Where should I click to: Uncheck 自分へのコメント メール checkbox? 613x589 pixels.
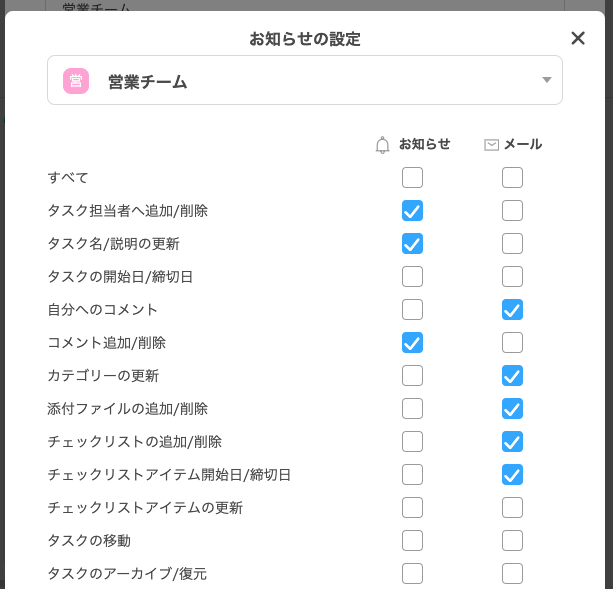pyautogui.click(x=512, y=310)
